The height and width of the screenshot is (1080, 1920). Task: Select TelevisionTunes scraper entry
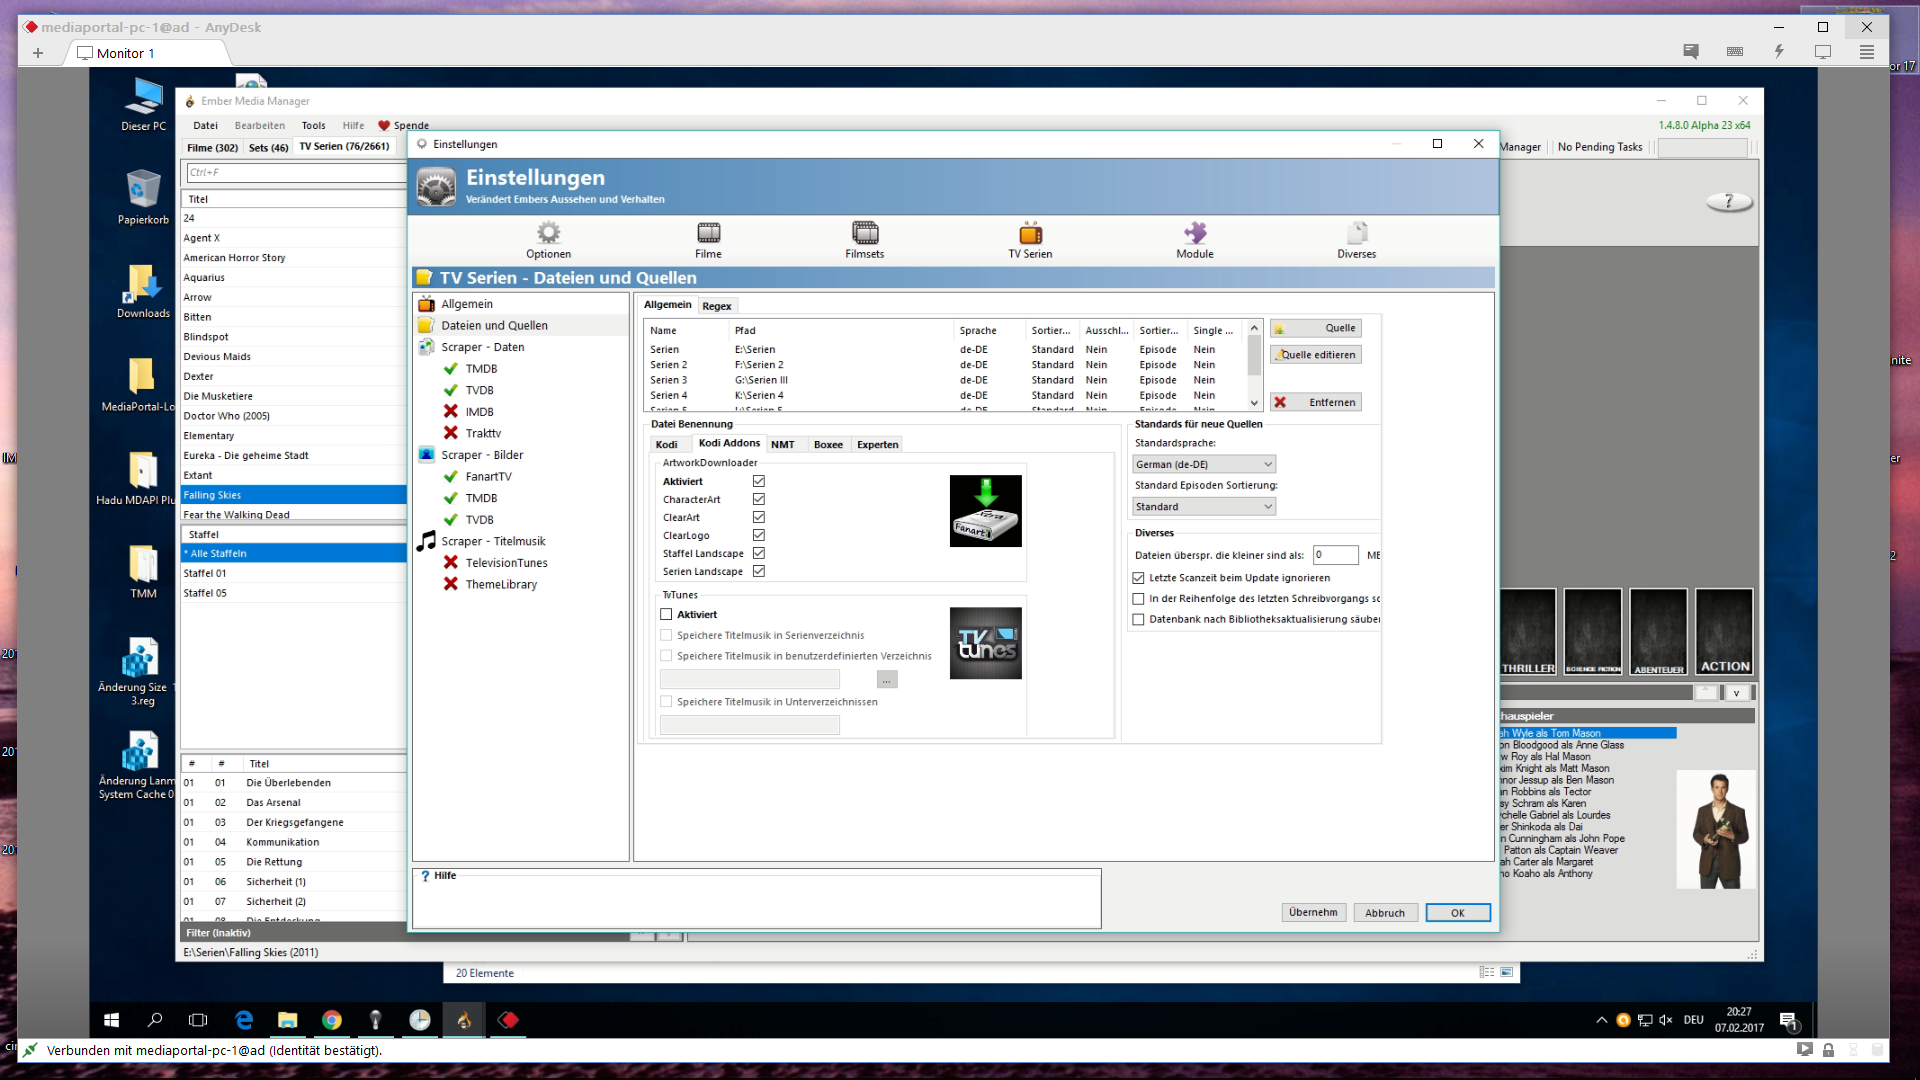coord(506,563)
